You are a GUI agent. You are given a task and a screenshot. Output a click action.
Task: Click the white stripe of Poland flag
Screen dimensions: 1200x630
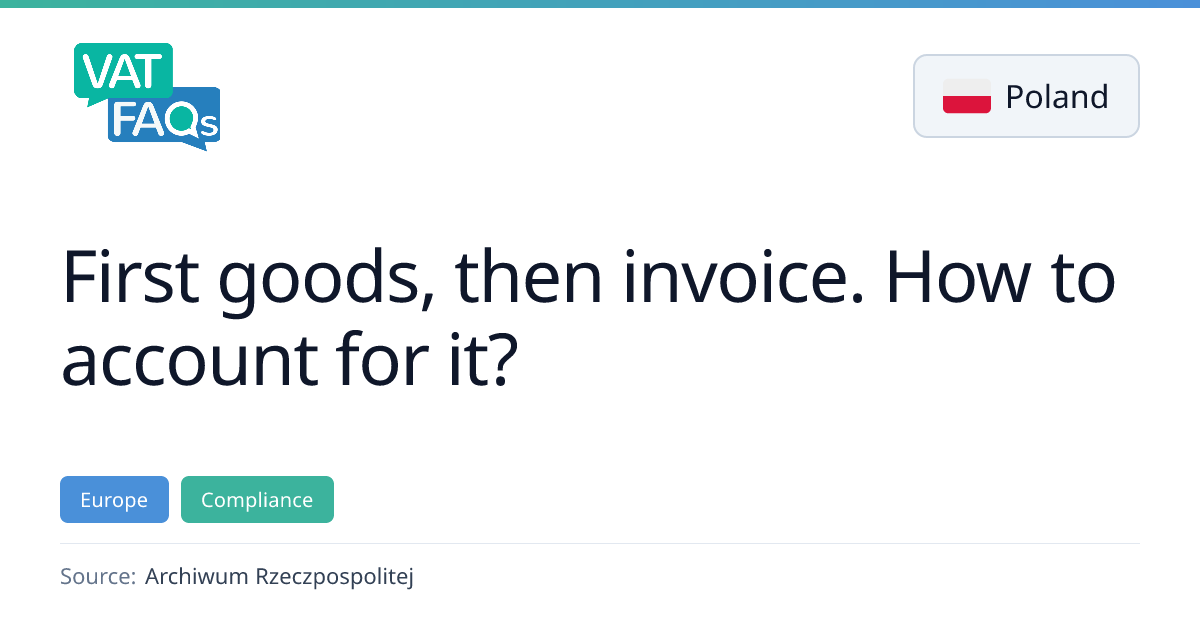point(966,88)
